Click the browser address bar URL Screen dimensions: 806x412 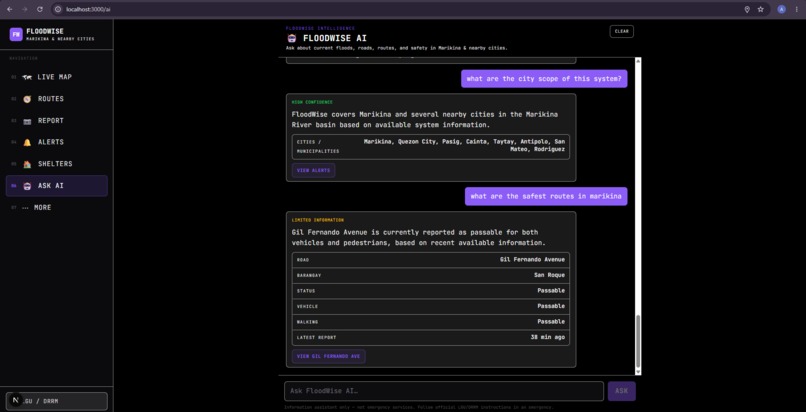coord(88,9)
